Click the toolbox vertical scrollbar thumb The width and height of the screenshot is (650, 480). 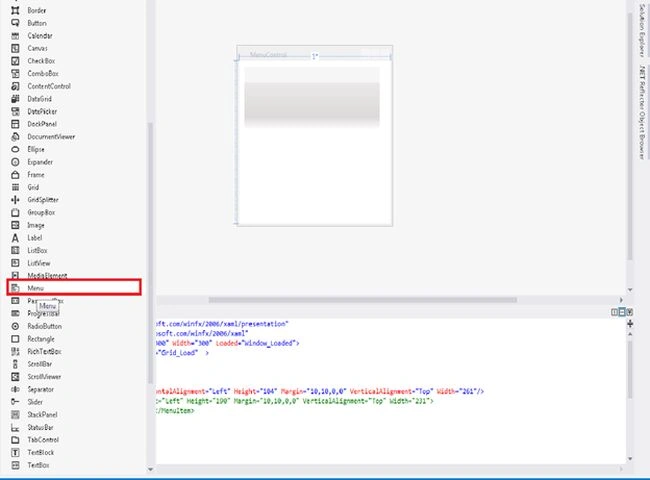(x=150, y=253)
